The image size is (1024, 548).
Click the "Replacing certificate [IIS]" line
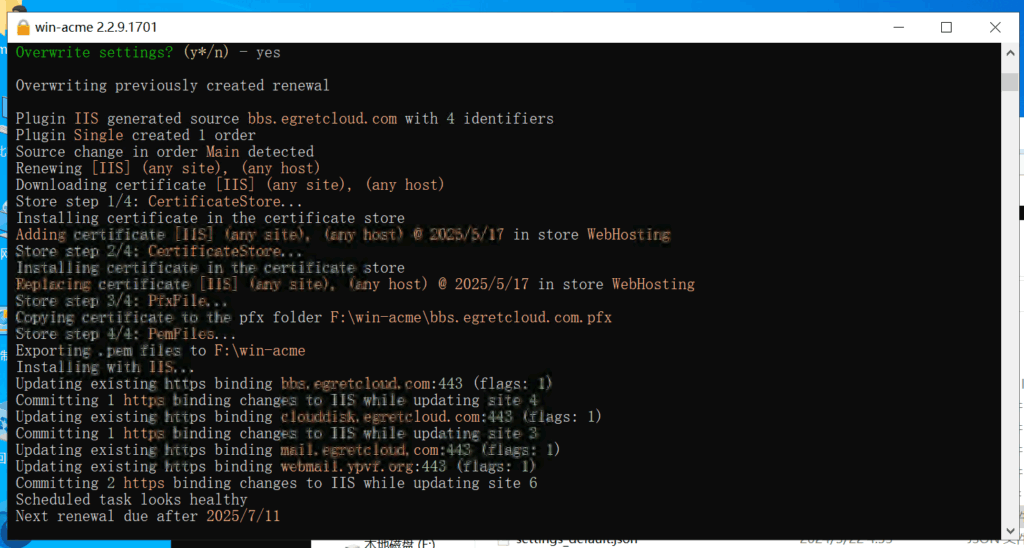click(x=355, y=284)
